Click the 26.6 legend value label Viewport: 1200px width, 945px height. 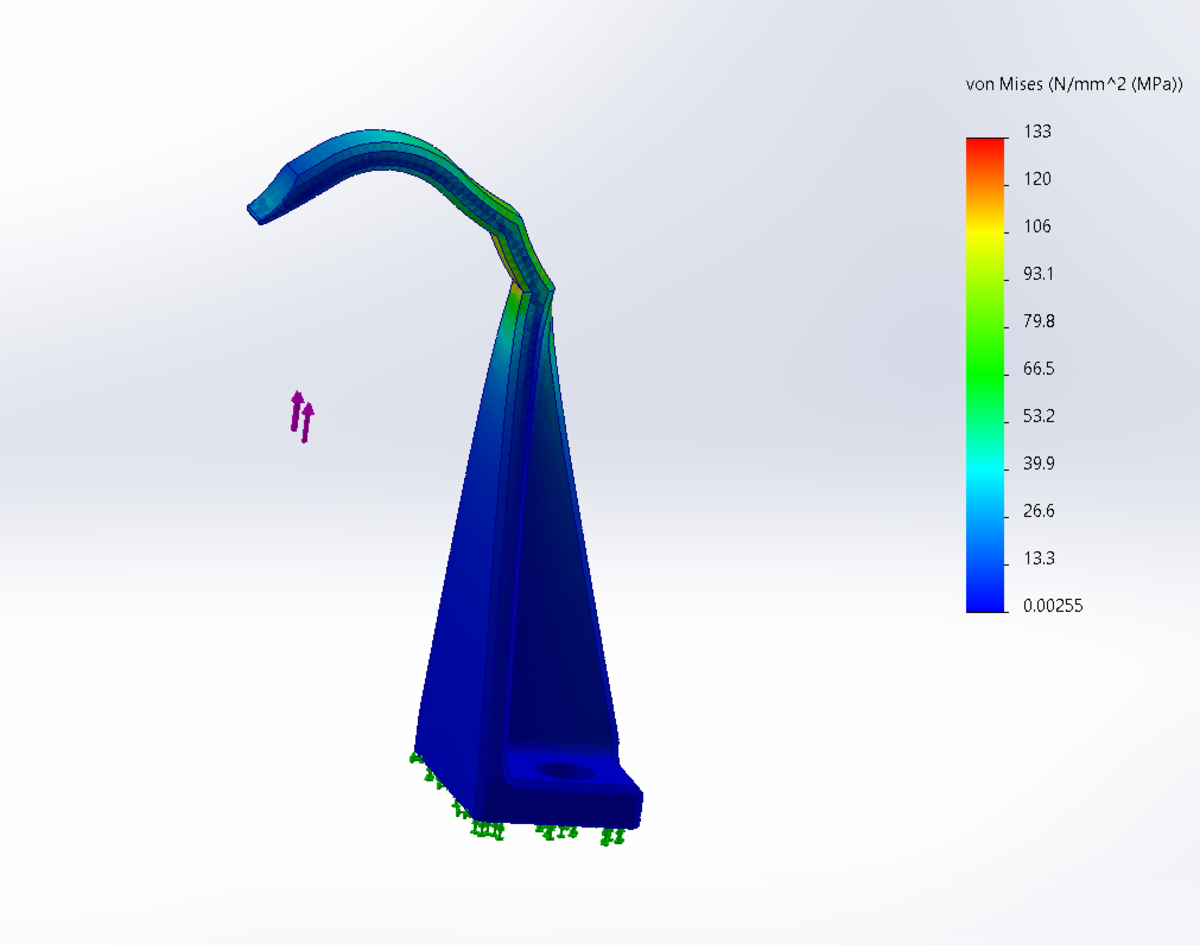pyautogui.click(x=1038, y=511)
